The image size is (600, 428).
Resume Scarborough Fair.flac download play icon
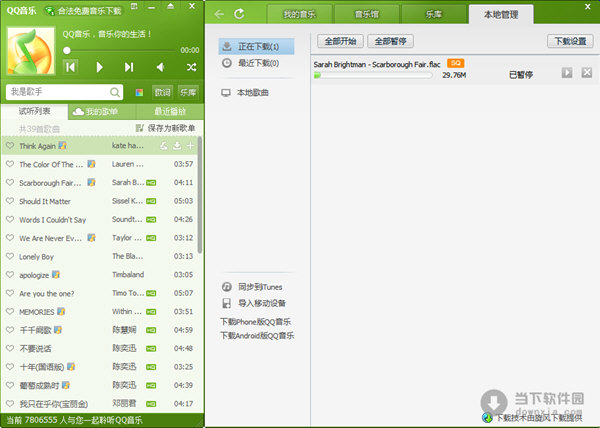[567, 72]
